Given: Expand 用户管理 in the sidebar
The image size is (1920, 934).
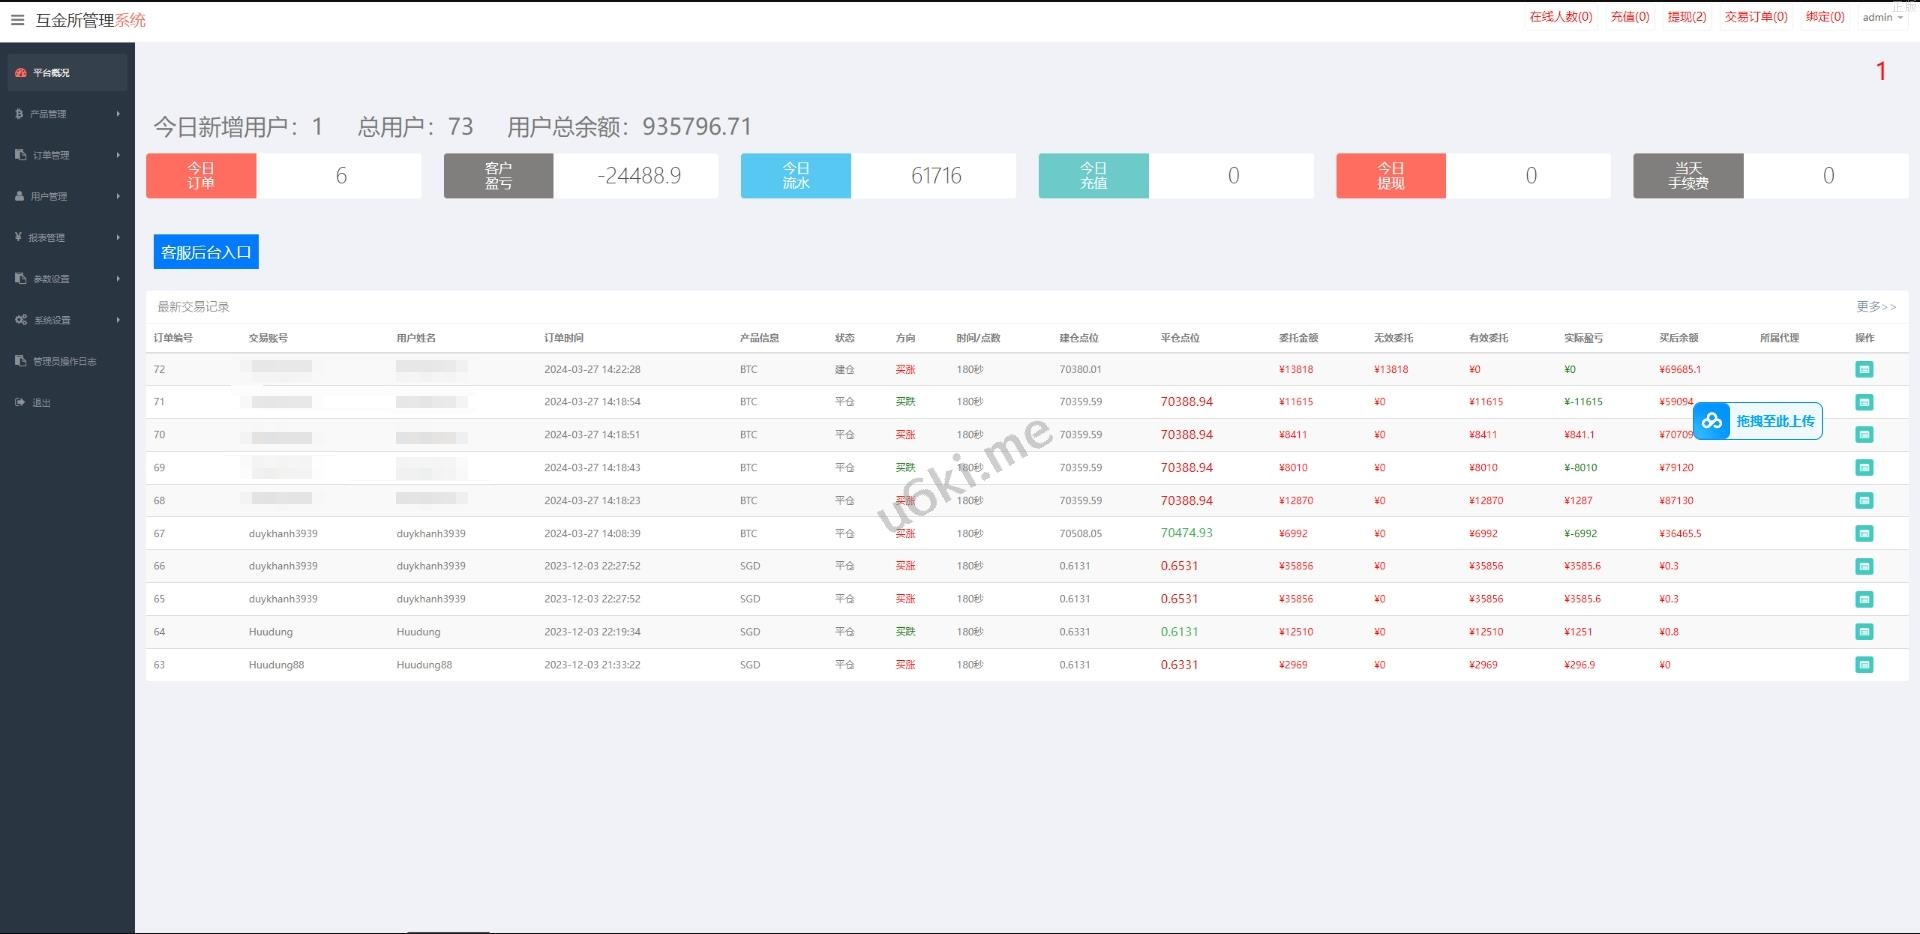Looking at the screenshot, I should click(48, 197).
